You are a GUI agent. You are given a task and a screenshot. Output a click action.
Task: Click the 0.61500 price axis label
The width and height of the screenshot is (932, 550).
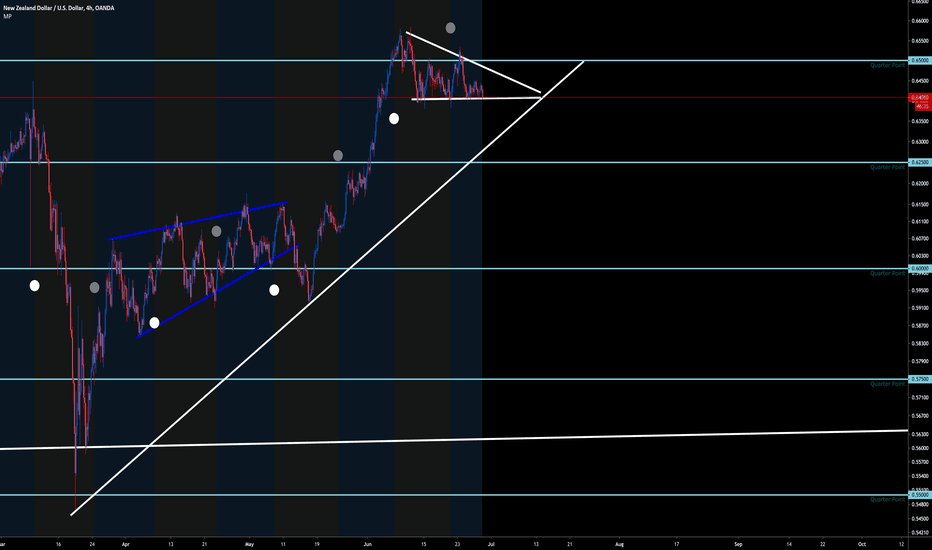click(x=920, y=204)
